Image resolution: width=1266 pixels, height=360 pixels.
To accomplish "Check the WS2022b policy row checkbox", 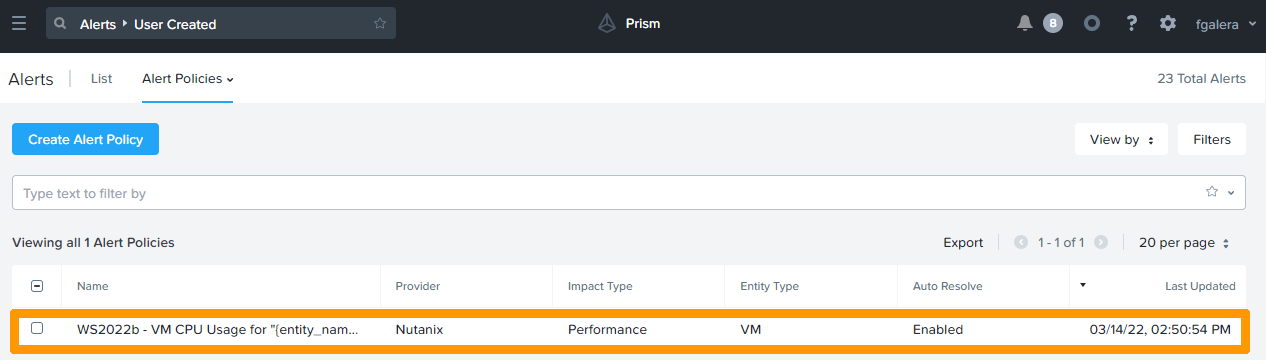I will pos(37,328).
